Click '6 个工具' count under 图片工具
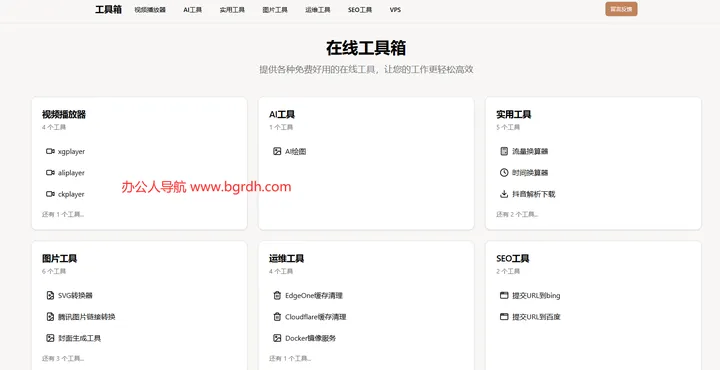 click(x=54, y=271)
